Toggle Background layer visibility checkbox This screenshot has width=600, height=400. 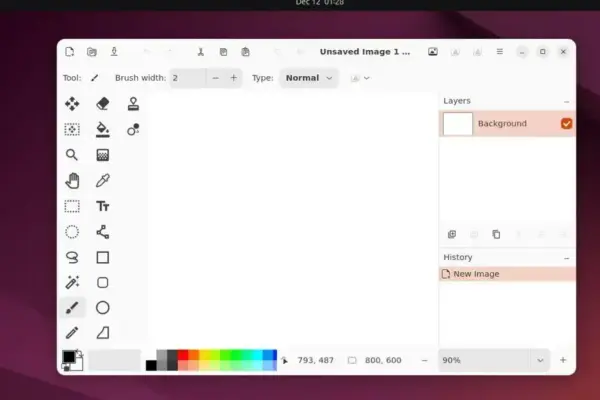pyautogui.click(x=566, y=124)
